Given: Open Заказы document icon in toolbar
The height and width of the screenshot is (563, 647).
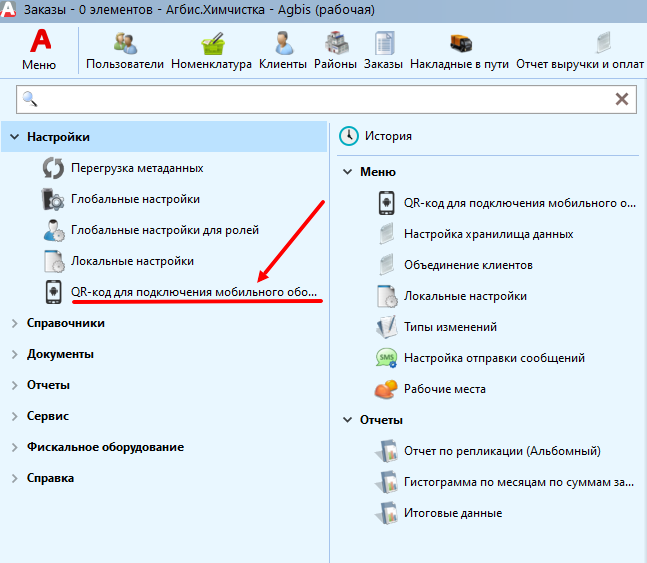Looking at the screenshot, I should pyautogui.click(x=384, y=43).
